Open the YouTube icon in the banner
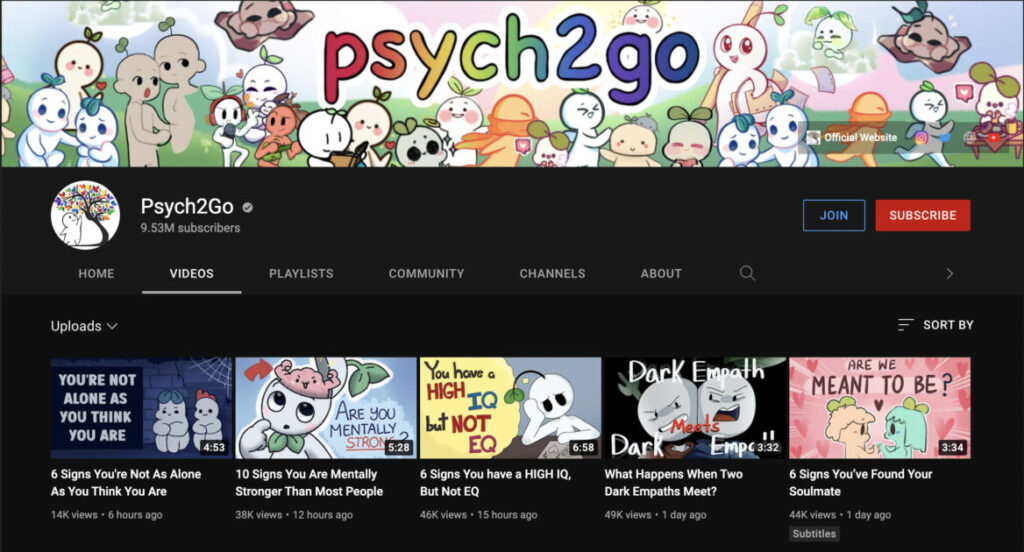Viewport: 1024px width, 552px height. click(993, 138)
